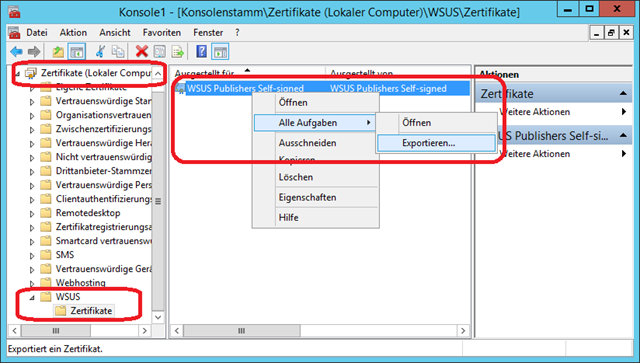Restore the inner MDI console window
The width and height of the screenshot is (640, 363).
(x=611, y=33)
